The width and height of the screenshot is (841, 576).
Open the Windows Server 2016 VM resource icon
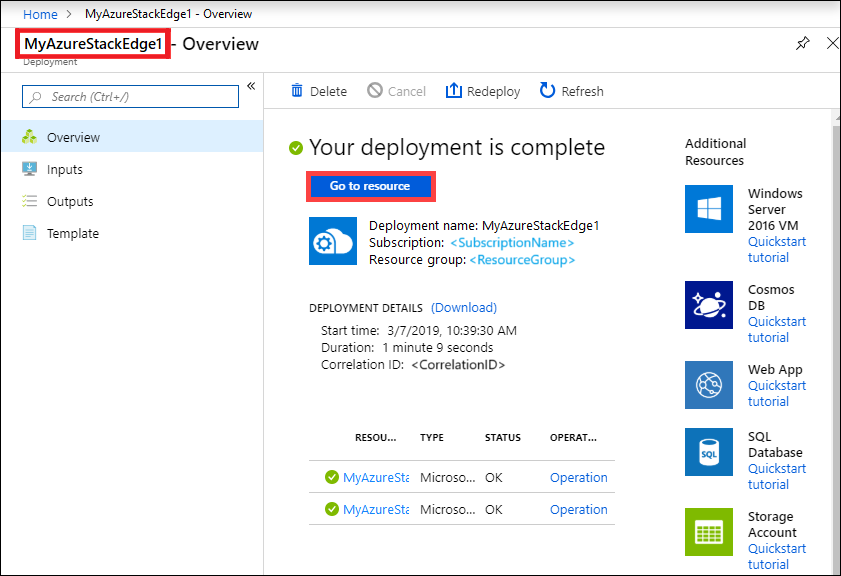coord(709,209)
